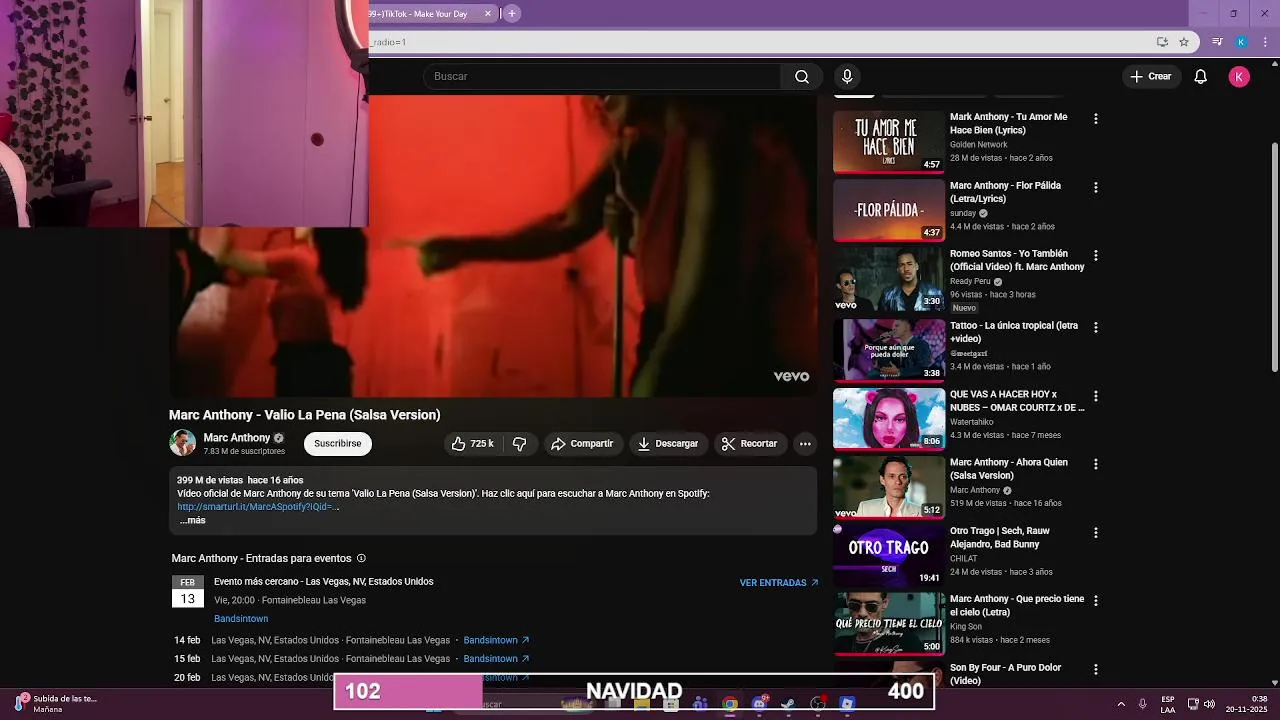This screenshot has width=1280, height=720.
Task: Open Romeo Santos Yo También thumbnail
Action: coord(889,279)
